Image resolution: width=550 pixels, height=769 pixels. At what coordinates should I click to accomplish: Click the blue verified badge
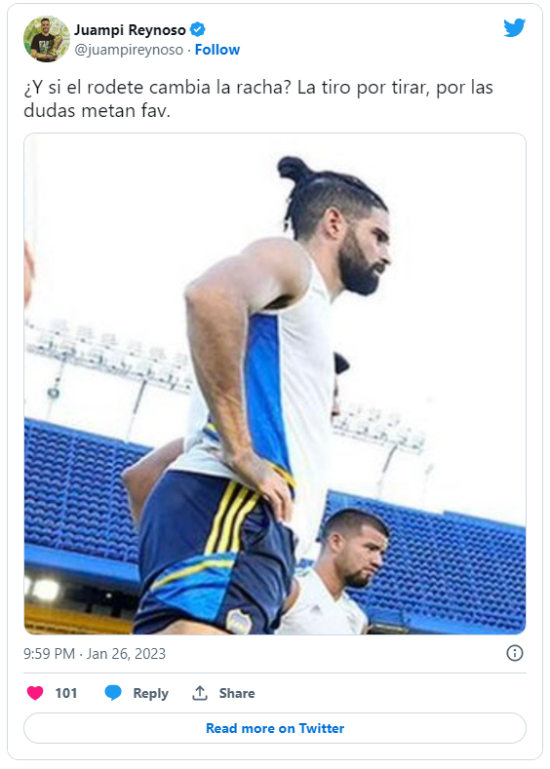coord(197,30)
